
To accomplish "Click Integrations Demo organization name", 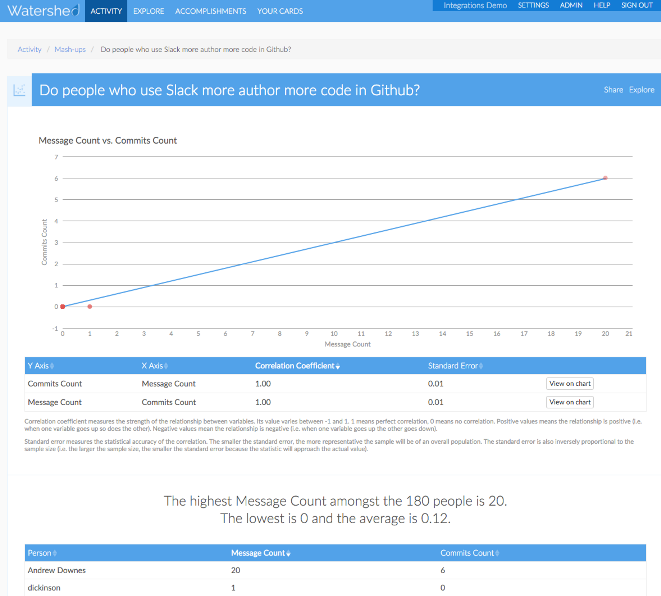I will pyautogui.click(x=475, y=5).
